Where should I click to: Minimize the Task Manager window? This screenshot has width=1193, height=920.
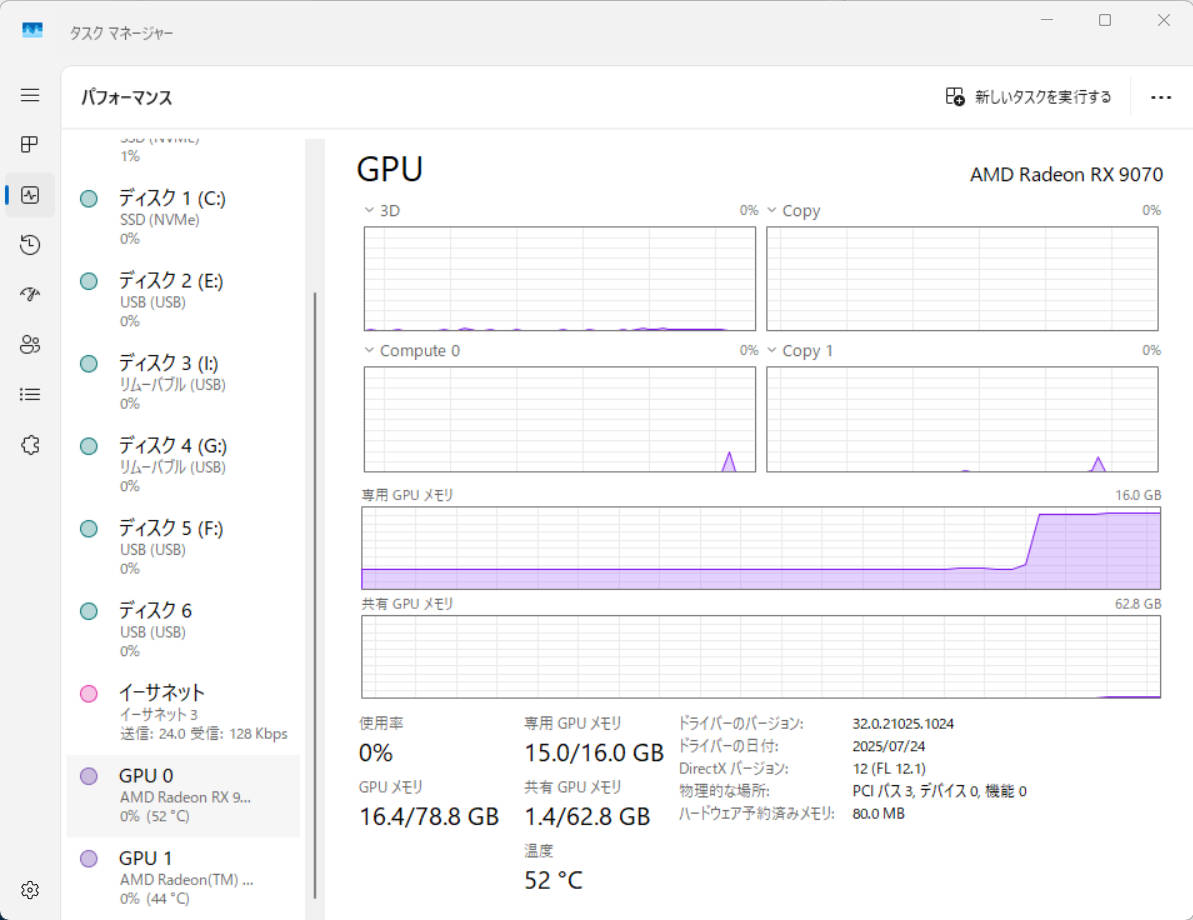tap(1047, 20)
